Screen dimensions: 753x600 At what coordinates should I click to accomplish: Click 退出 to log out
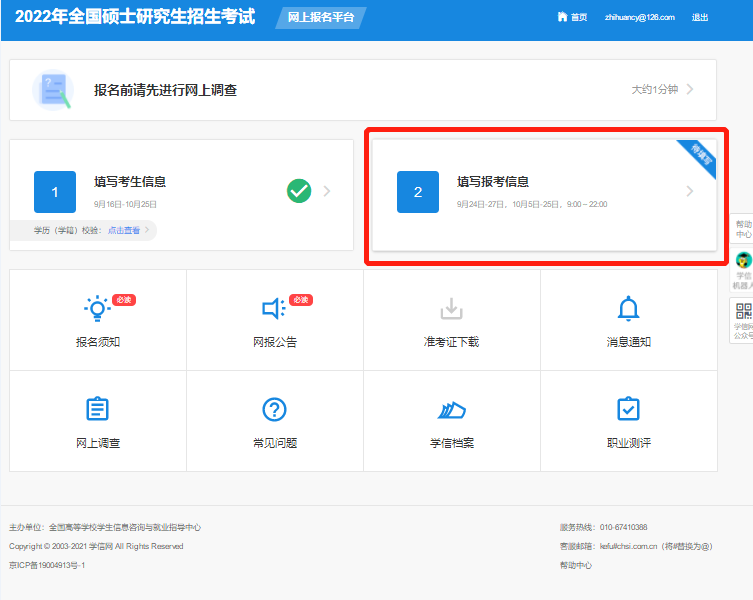(x=700, y=17)
